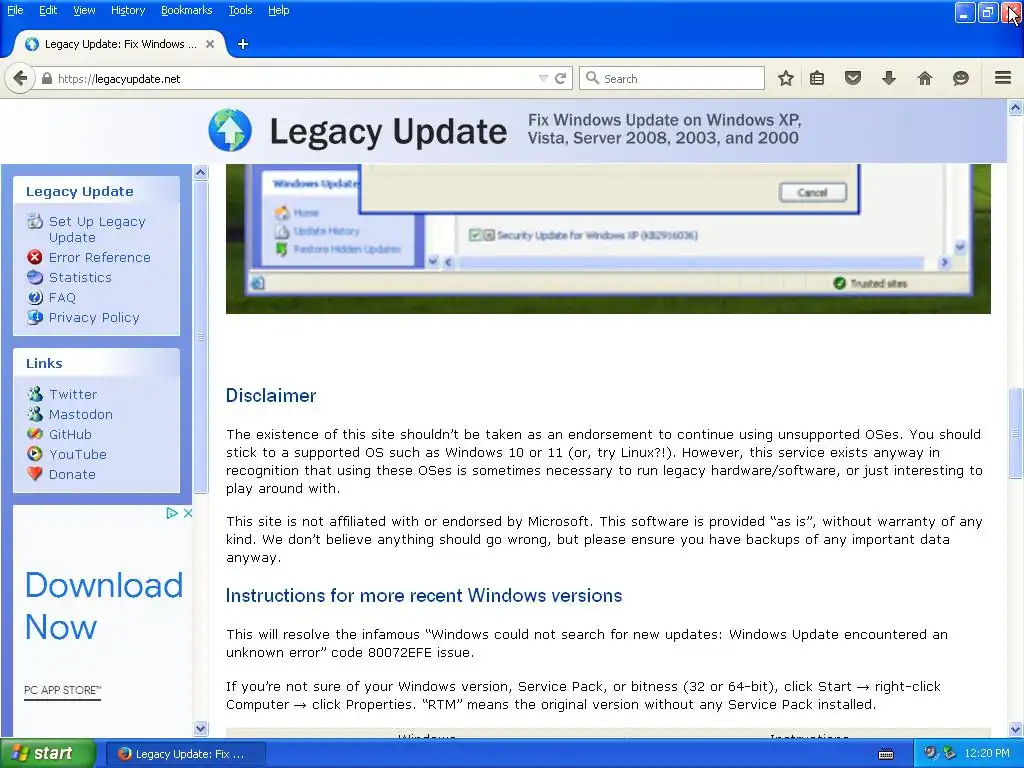Click the Error Reference red X icon
The width and height of the screenshot is (1024, 768).
pos(35,257)
